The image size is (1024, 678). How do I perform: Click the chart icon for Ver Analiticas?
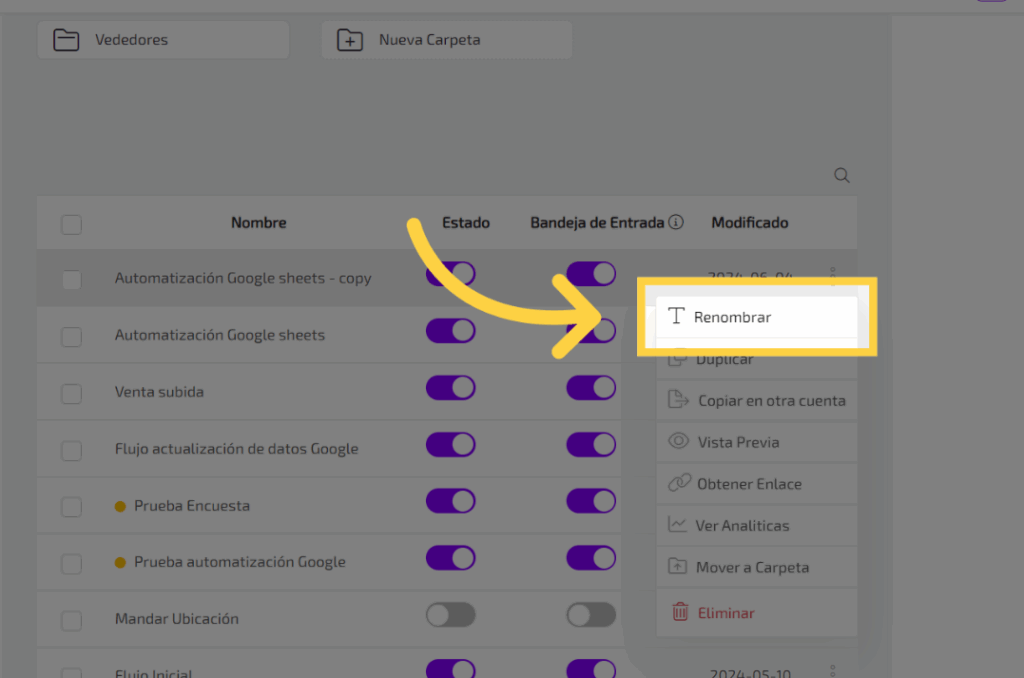tap(678, 525)
